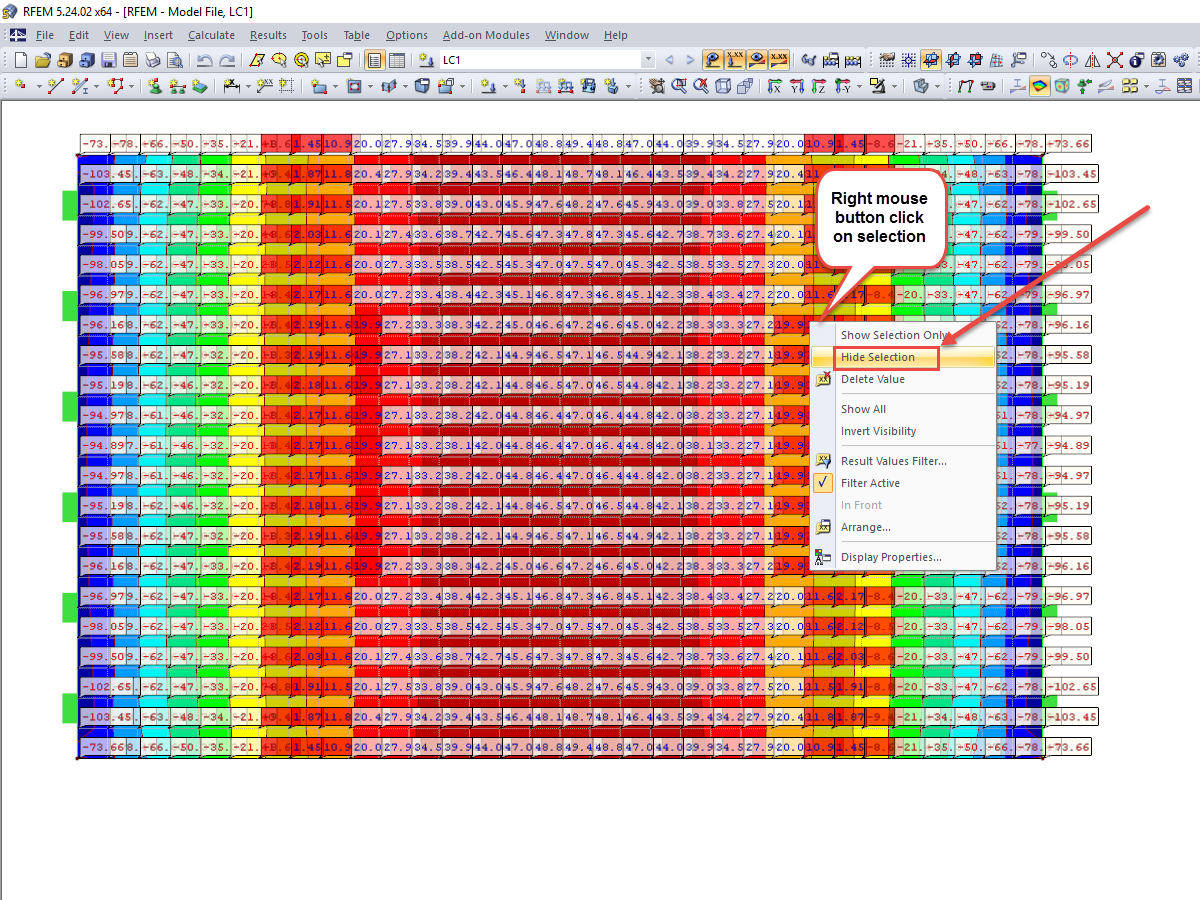Select the new member tool

(80, 86)
